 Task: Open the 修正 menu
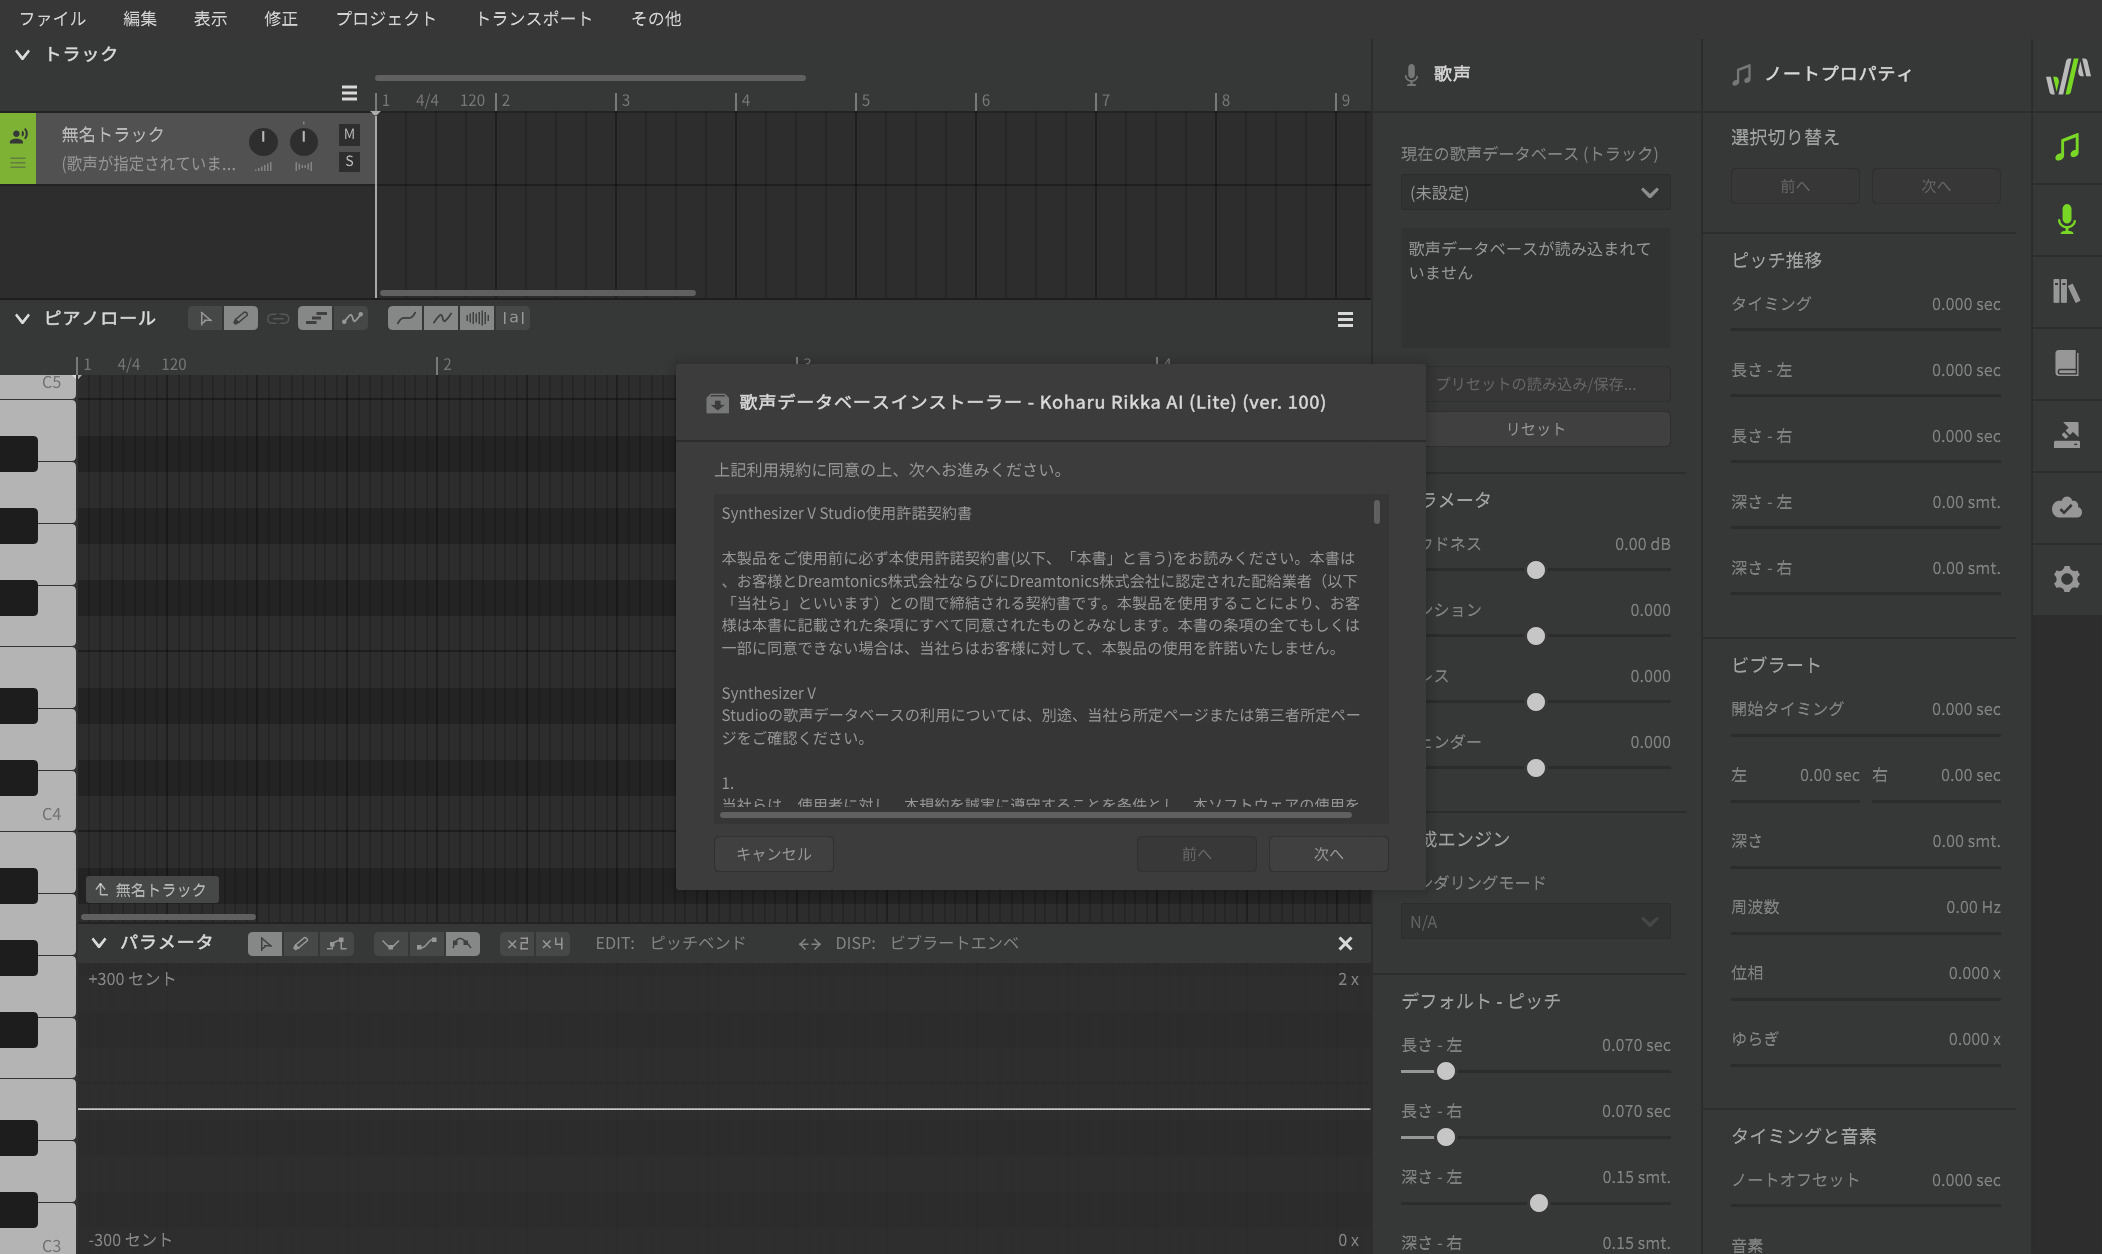pos(281,18)
